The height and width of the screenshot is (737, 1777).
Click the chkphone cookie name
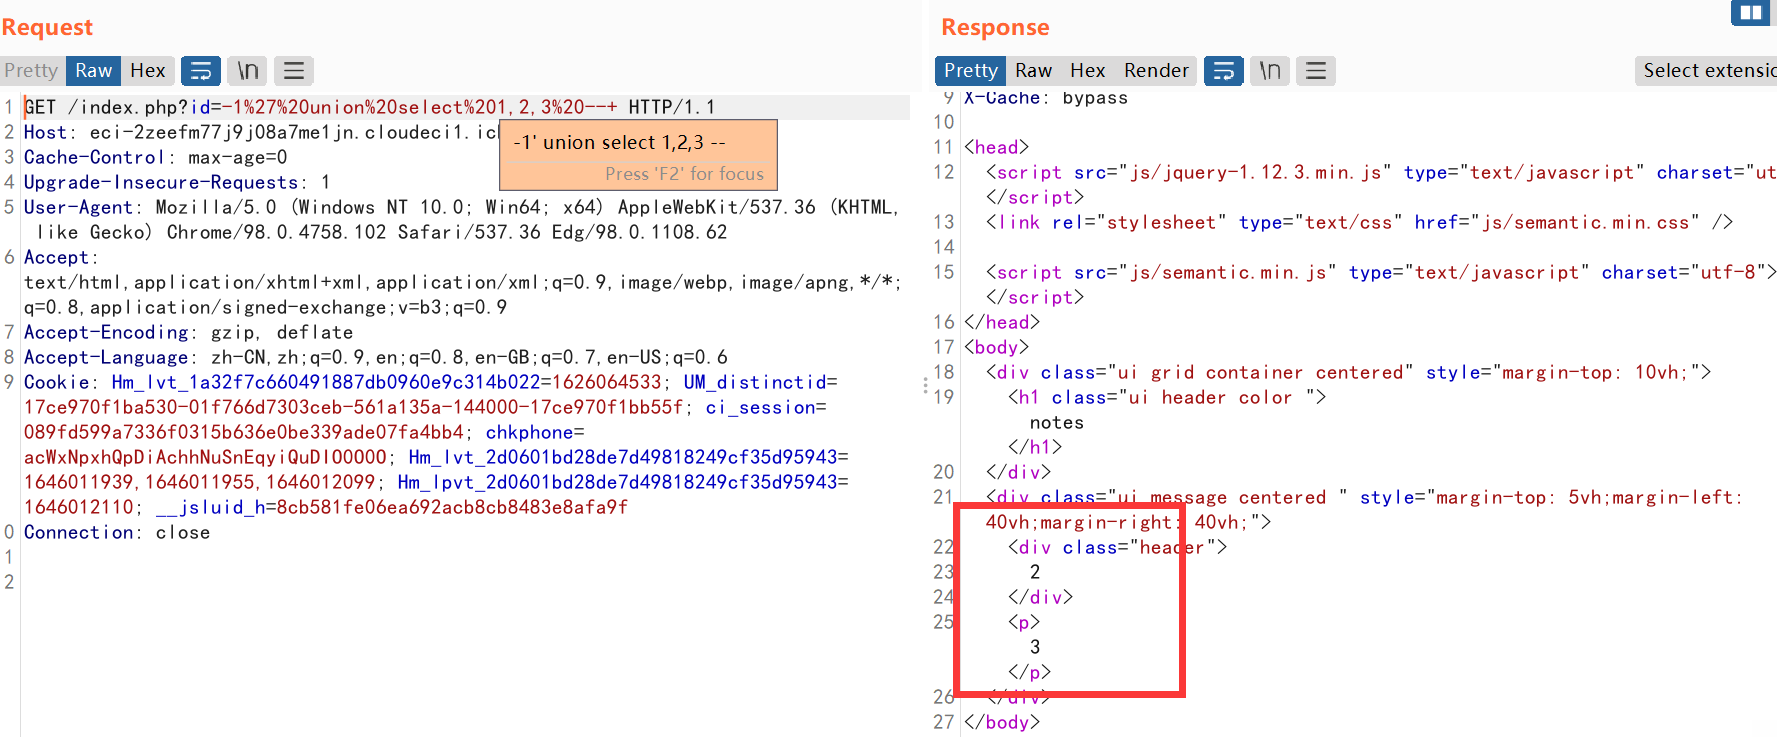coord(529,432)
